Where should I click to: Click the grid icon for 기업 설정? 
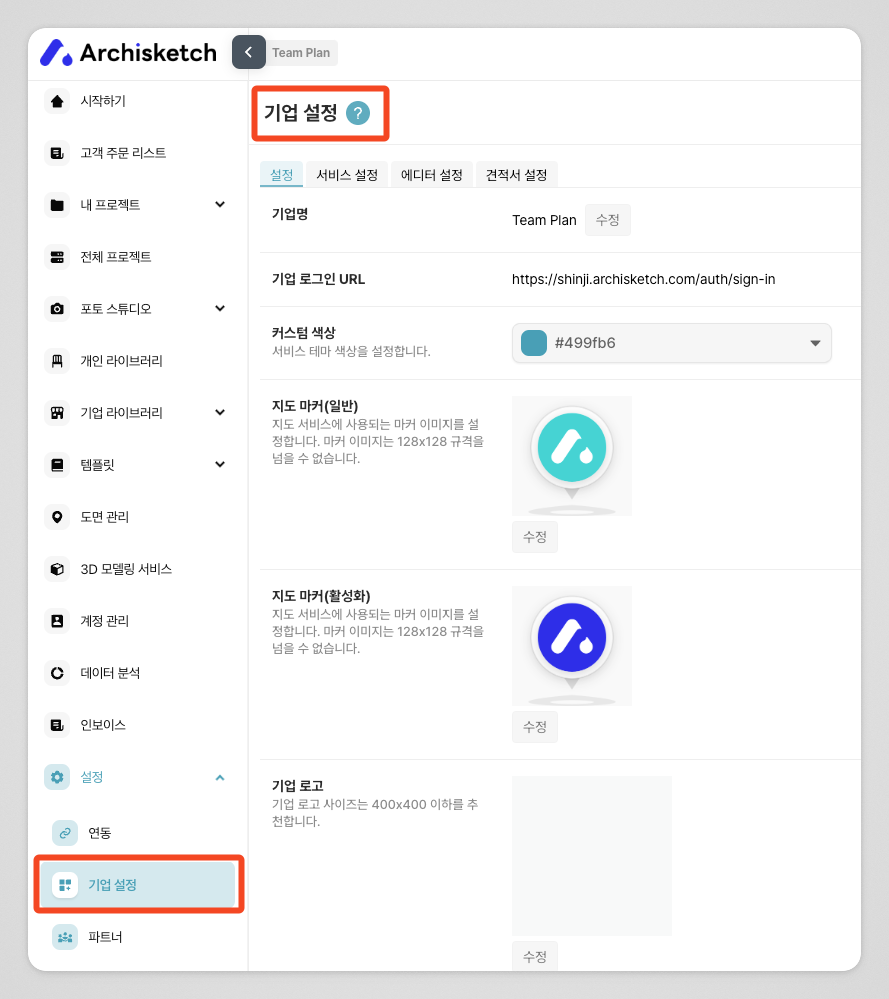point(65,885)
